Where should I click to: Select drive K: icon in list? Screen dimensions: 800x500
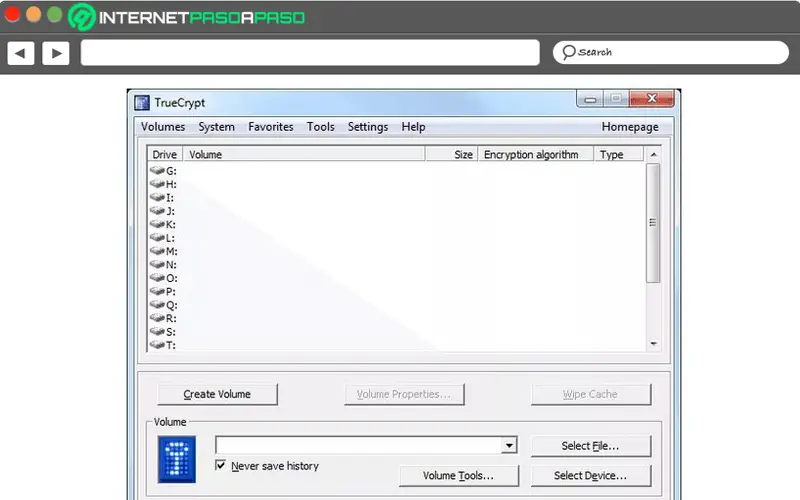click(x=157, y=224)
